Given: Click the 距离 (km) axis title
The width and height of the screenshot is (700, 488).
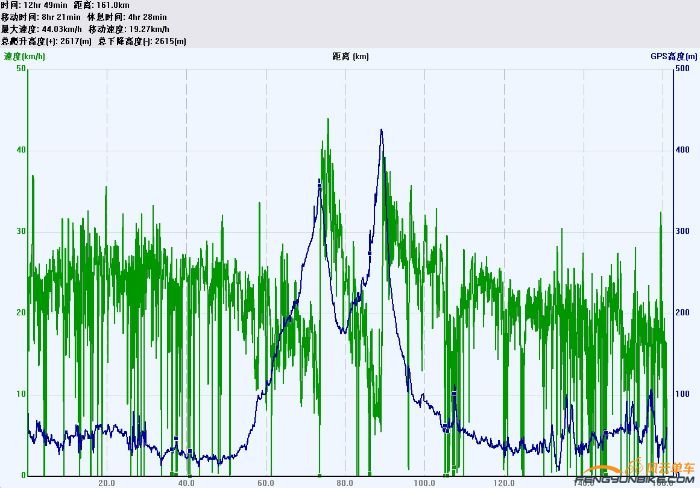Looking at the screenshot, I should pyautogui.click(x=350, y=57).
